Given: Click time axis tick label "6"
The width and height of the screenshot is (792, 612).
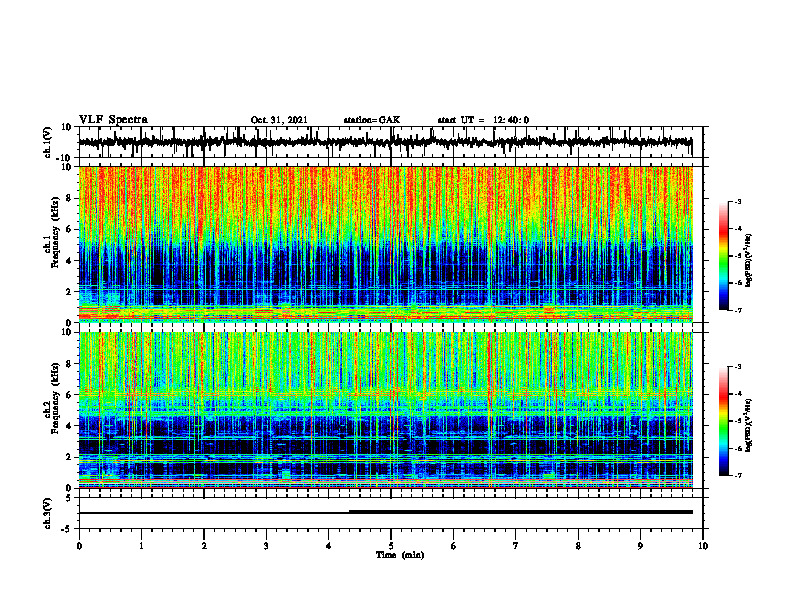Looking at the screenshot, I should click(x=454, y=546).
